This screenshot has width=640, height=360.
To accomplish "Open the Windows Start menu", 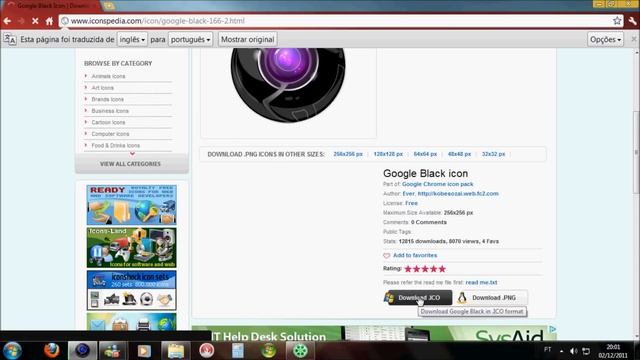I will pyautogui.click(x=12, y=351).
